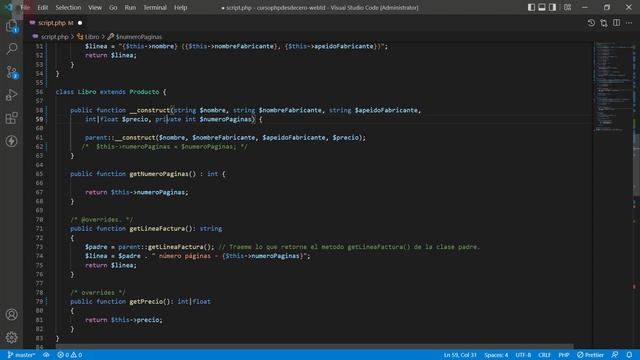
Task: Open the Run menu
Action: click(130, 7)
